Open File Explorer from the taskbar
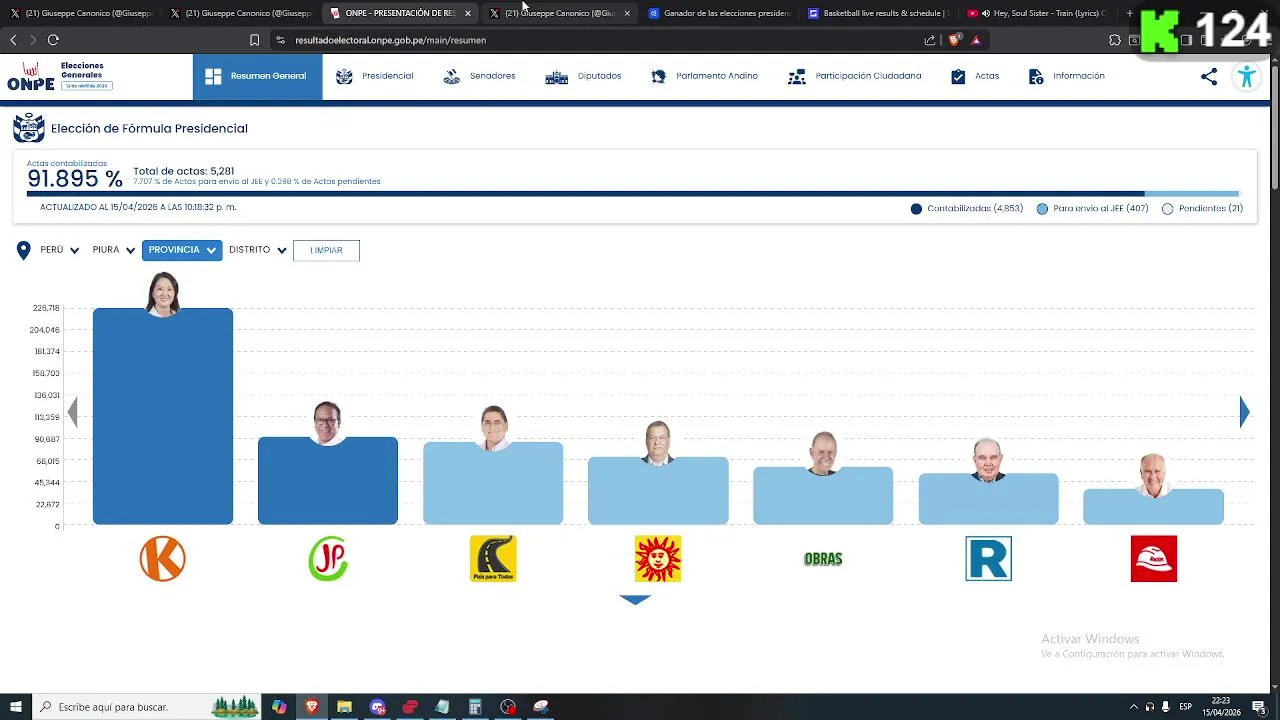The image size is (1280, 720). pyautogui.click(x=344, y=707)
